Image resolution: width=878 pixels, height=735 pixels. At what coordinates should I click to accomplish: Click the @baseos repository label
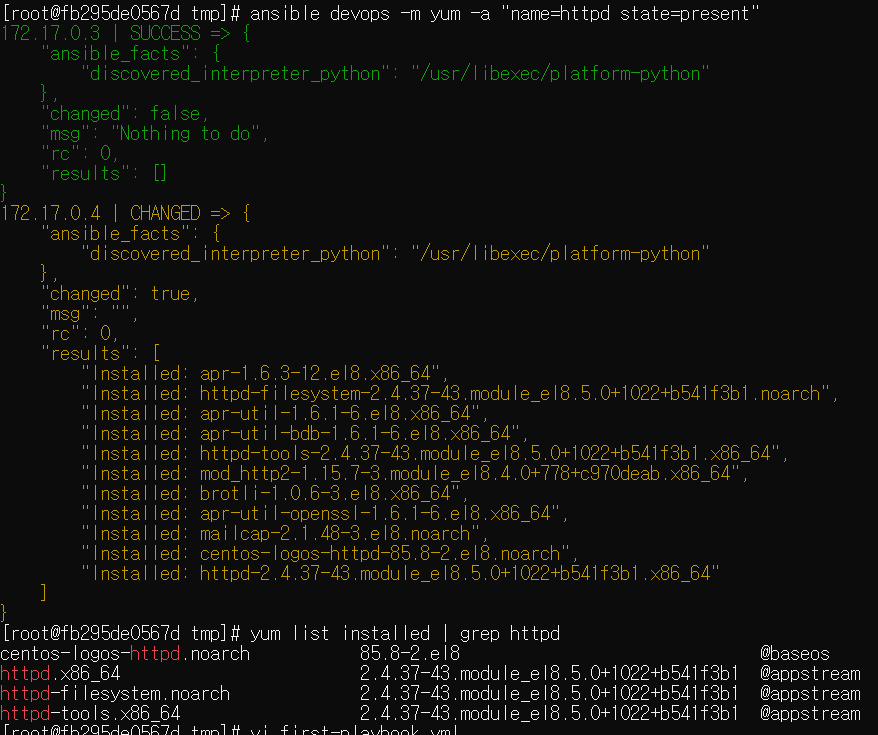point(795,653)
